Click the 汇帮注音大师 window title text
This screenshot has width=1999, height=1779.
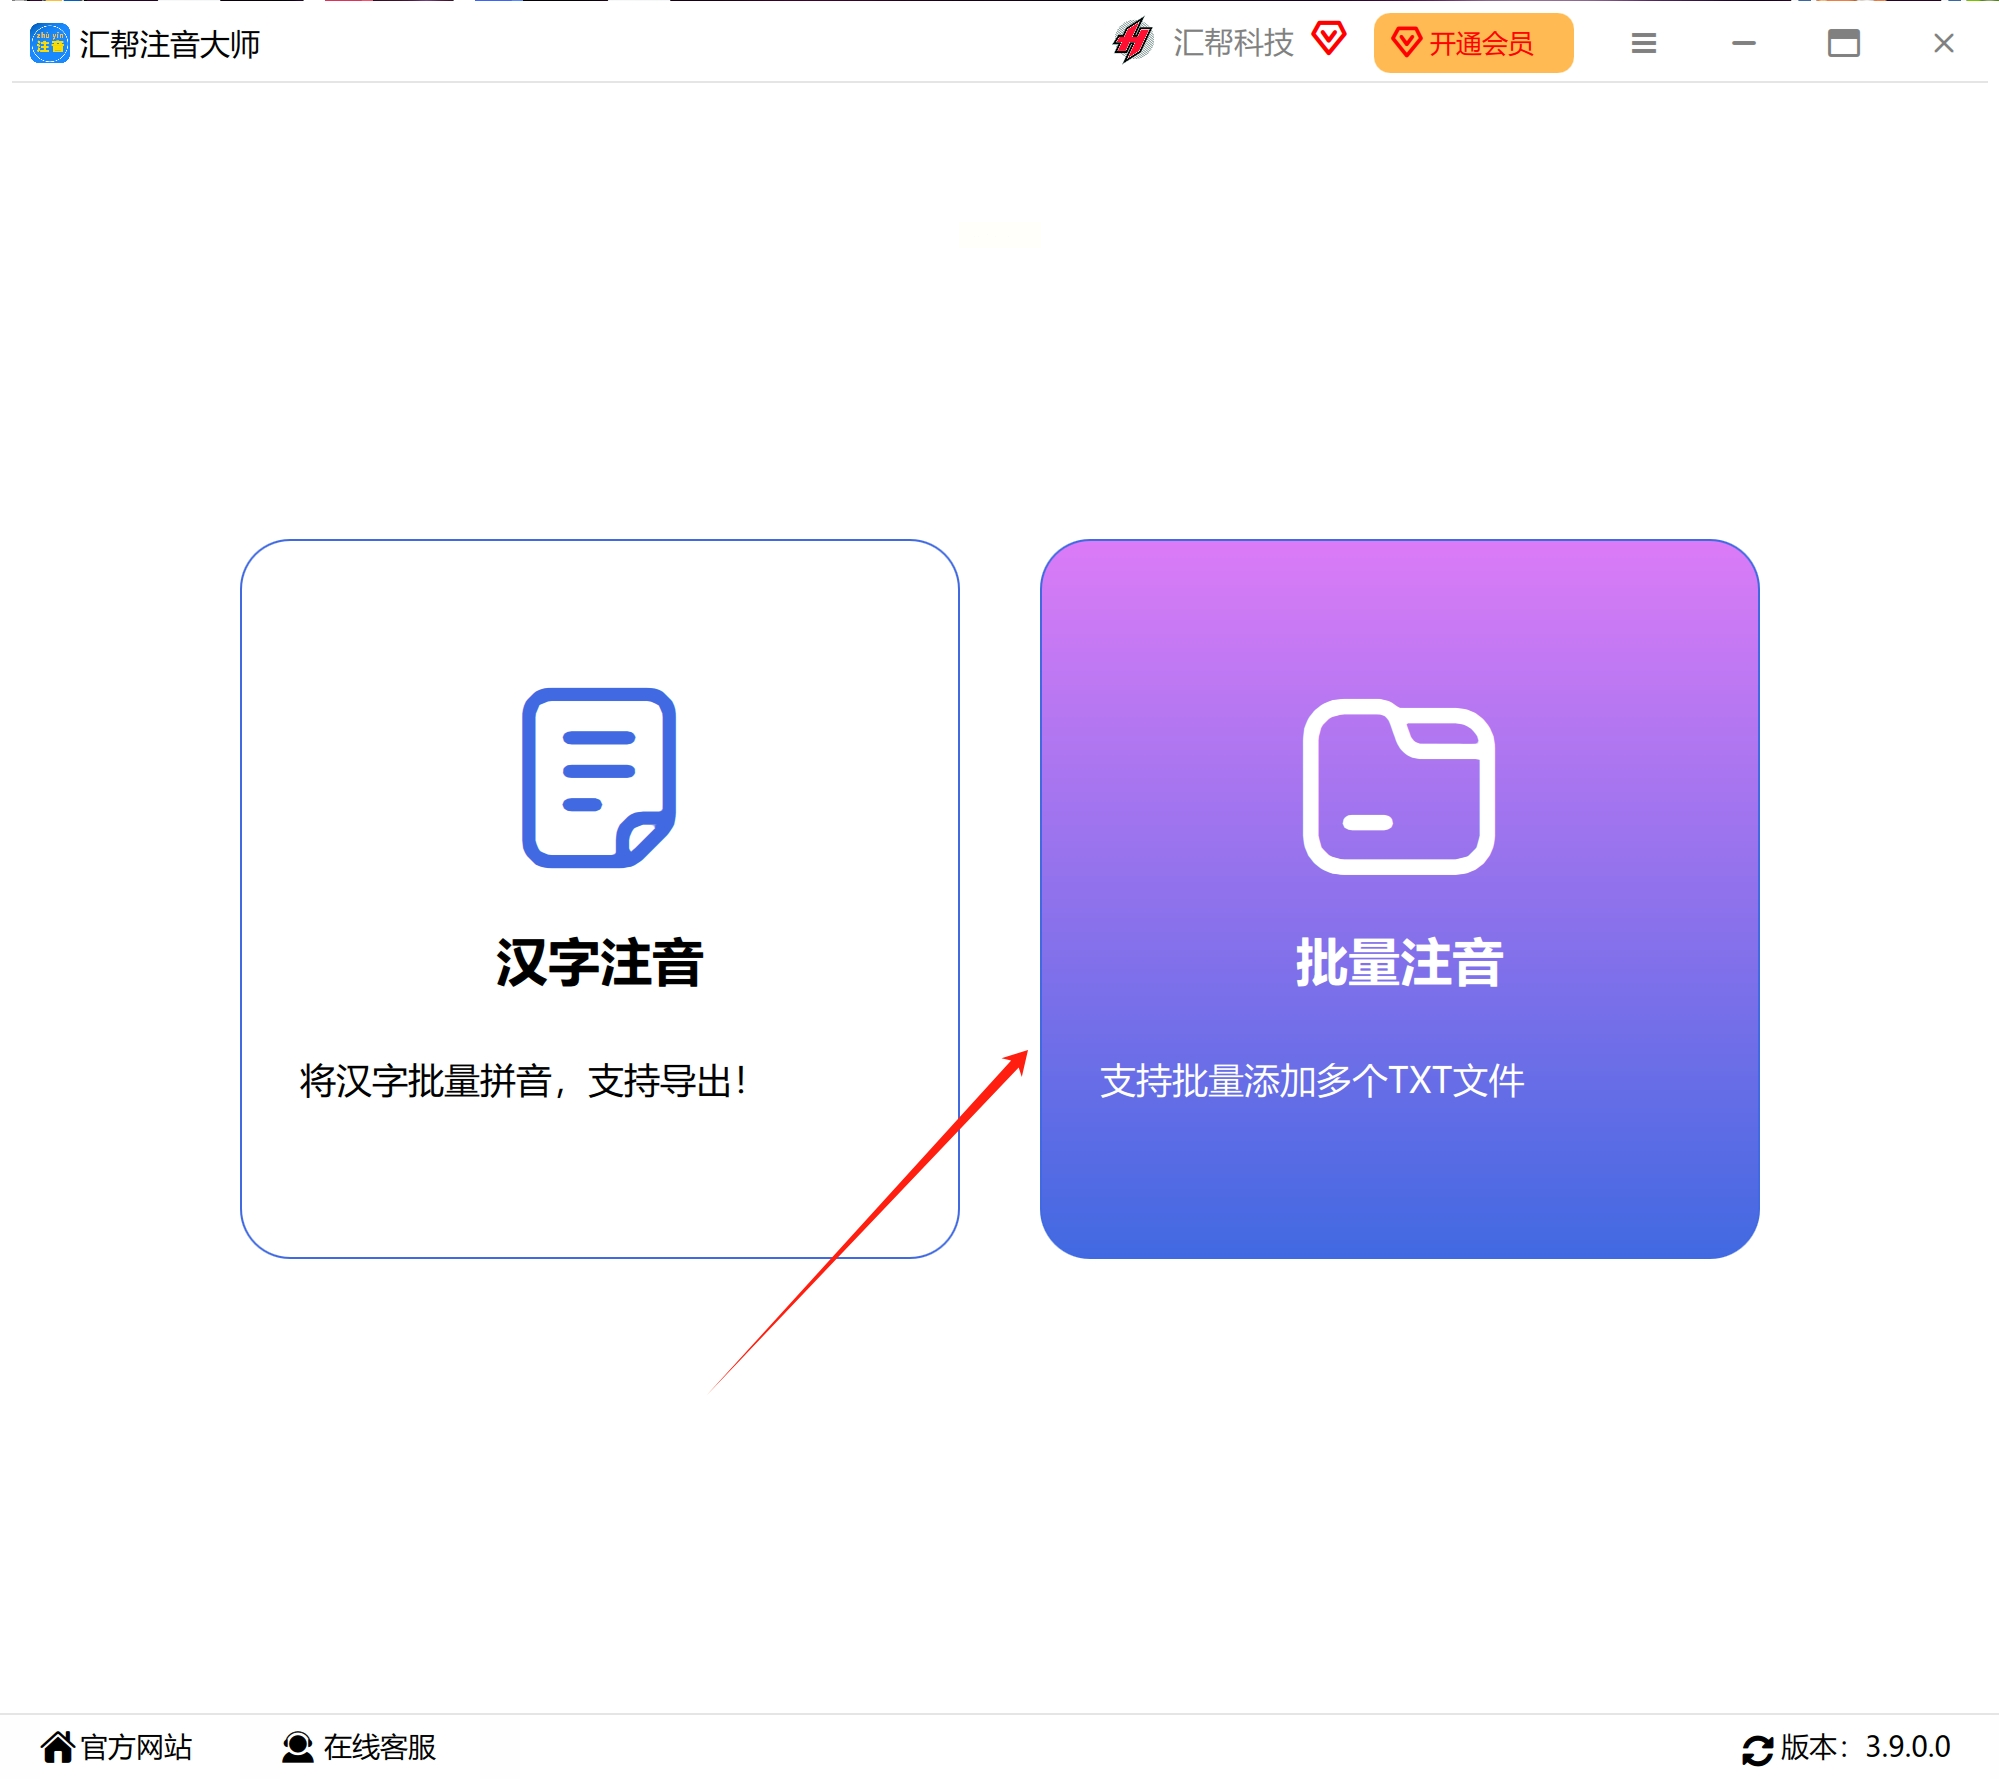170,44
